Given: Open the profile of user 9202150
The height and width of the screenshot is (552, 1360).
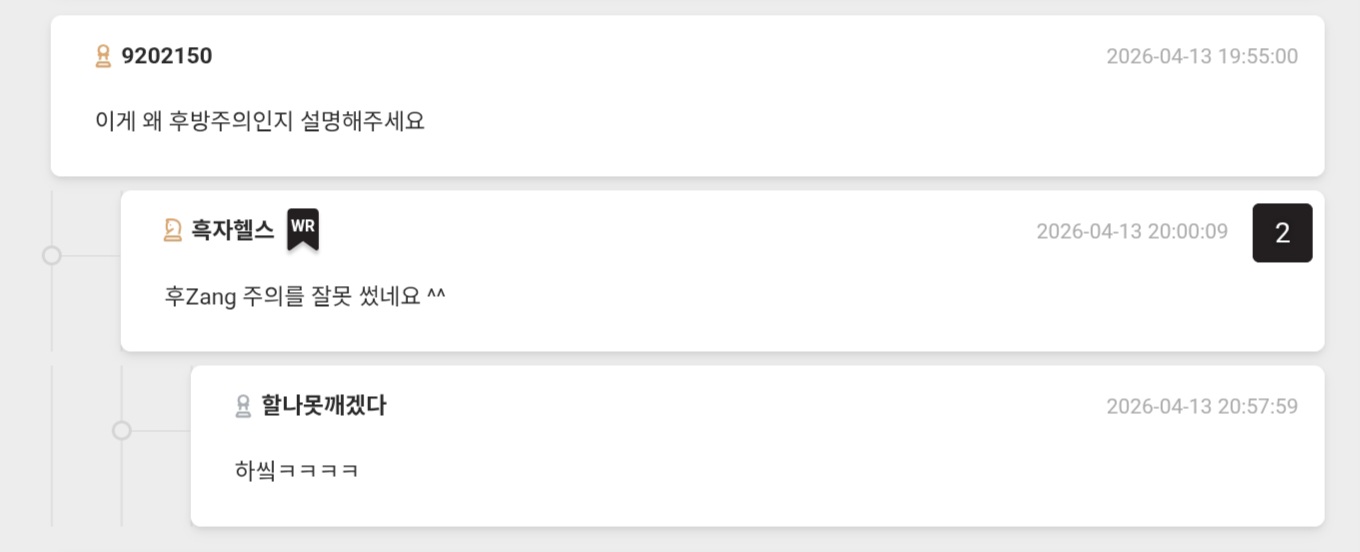Looking at the screenshot, I should click(167, 56).
